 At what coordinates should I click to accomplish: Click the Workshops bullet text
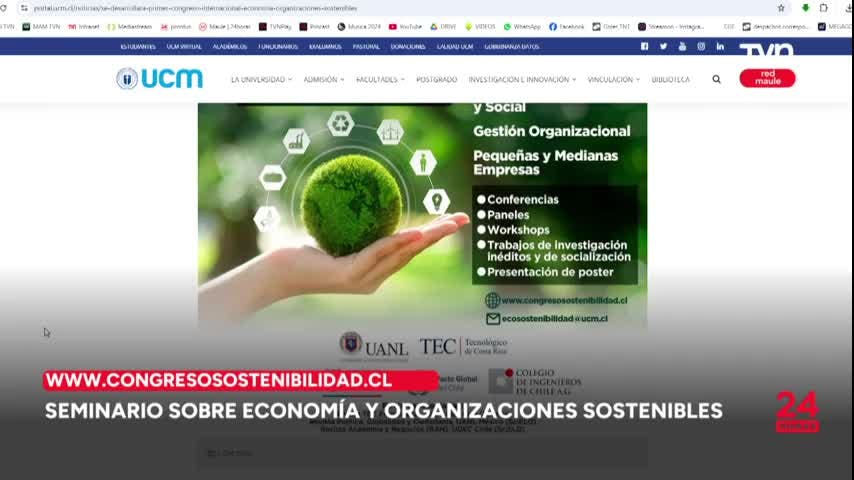click(x=518, y=230)
